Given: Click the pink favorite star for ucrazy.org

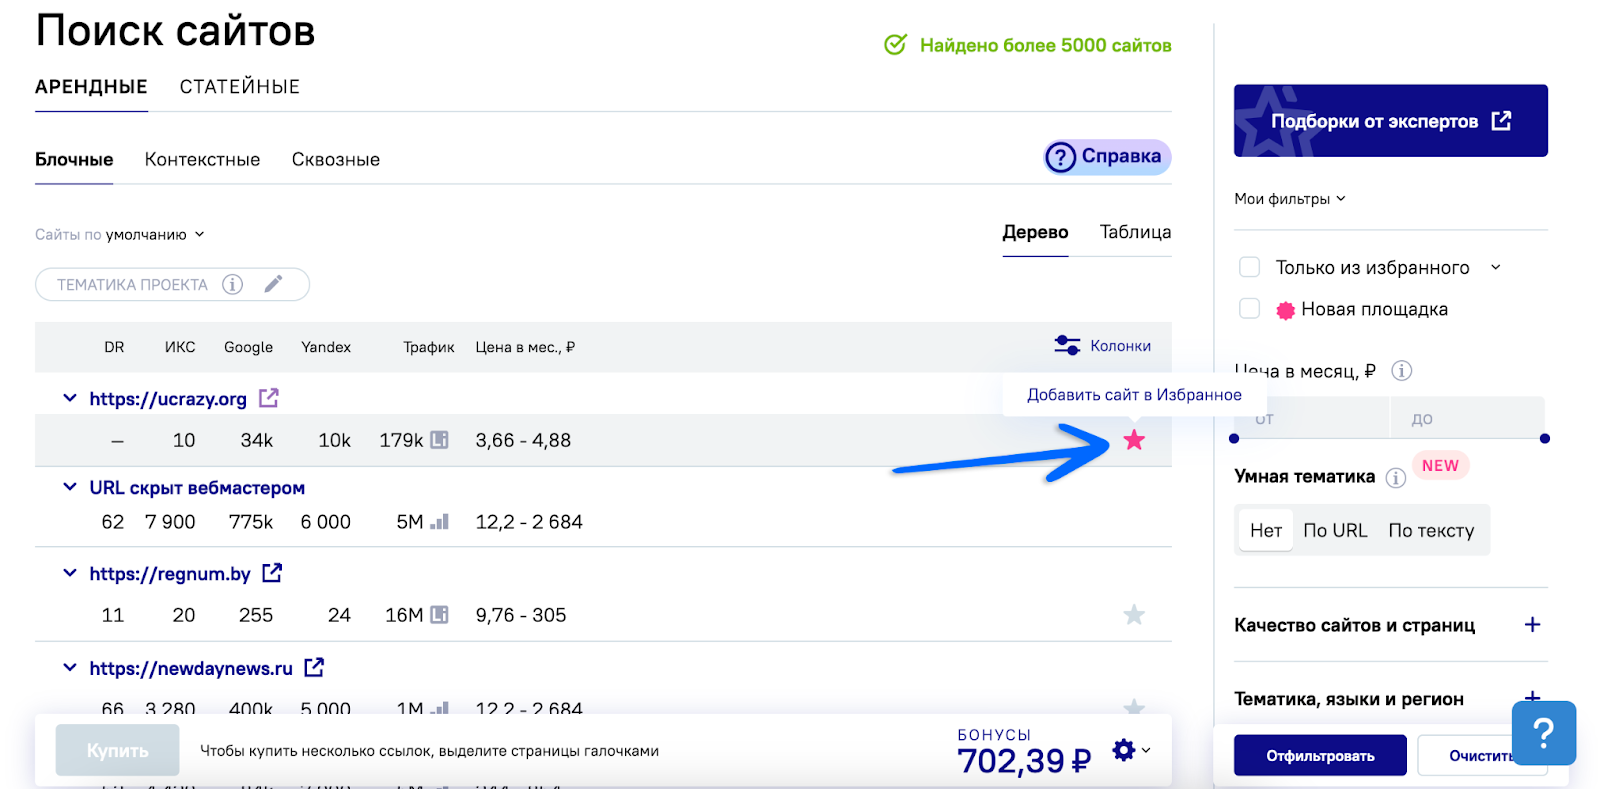Looking at the screenshot, I should (x=1133, y=440).
